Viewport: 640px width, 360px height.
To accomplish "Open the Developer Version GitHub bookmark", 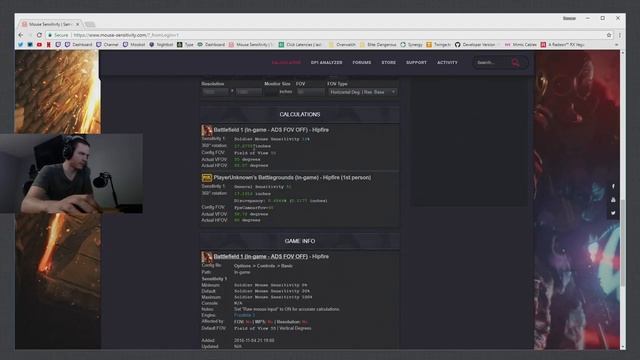I will [x=475, y=44].
